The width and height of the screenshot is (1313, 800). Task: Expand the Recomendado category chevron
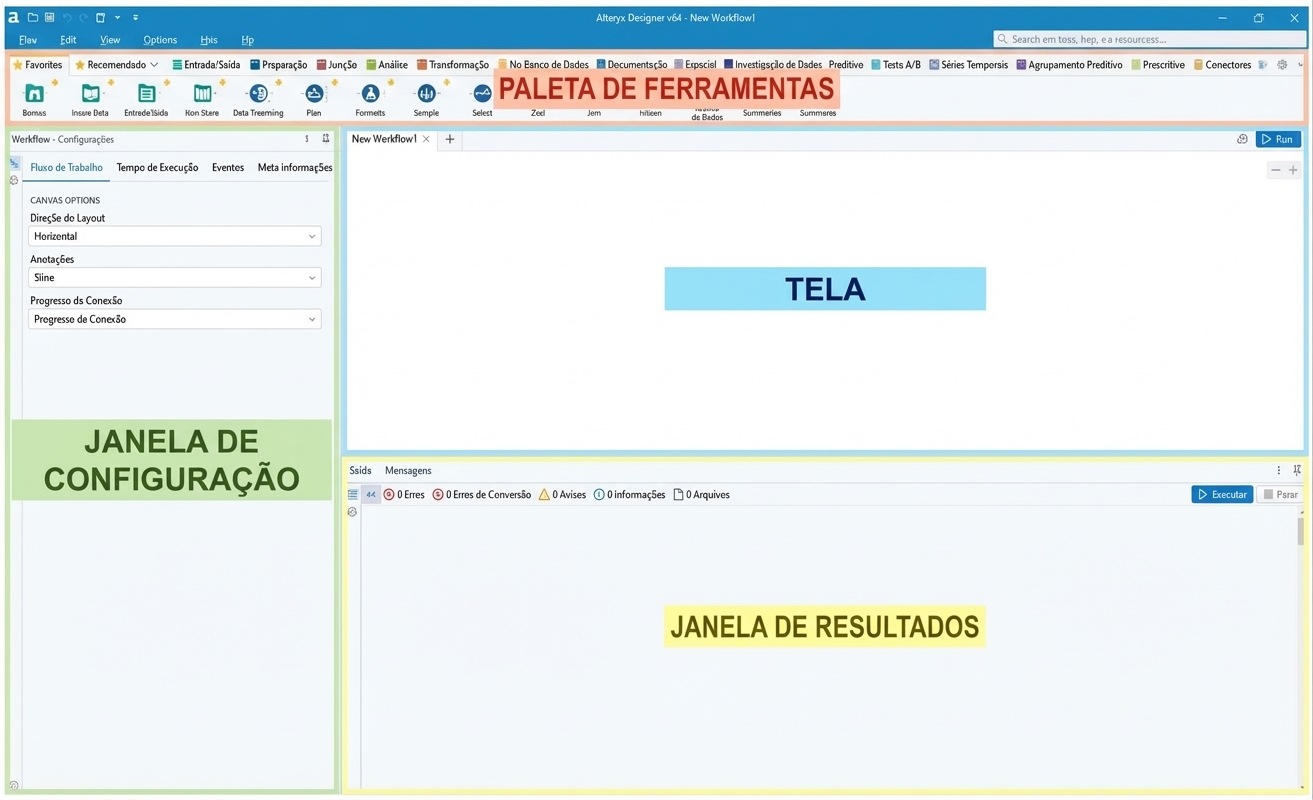pyautogui.click(x=154, y=65)
